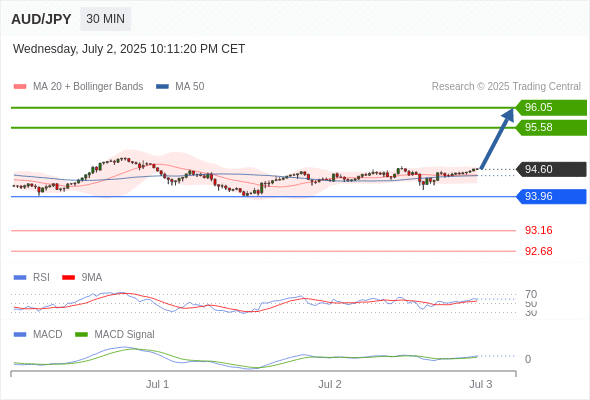Click the AUD/JPY pair title
This screenshot has width=590, height=400.
(x=41, y=19)
